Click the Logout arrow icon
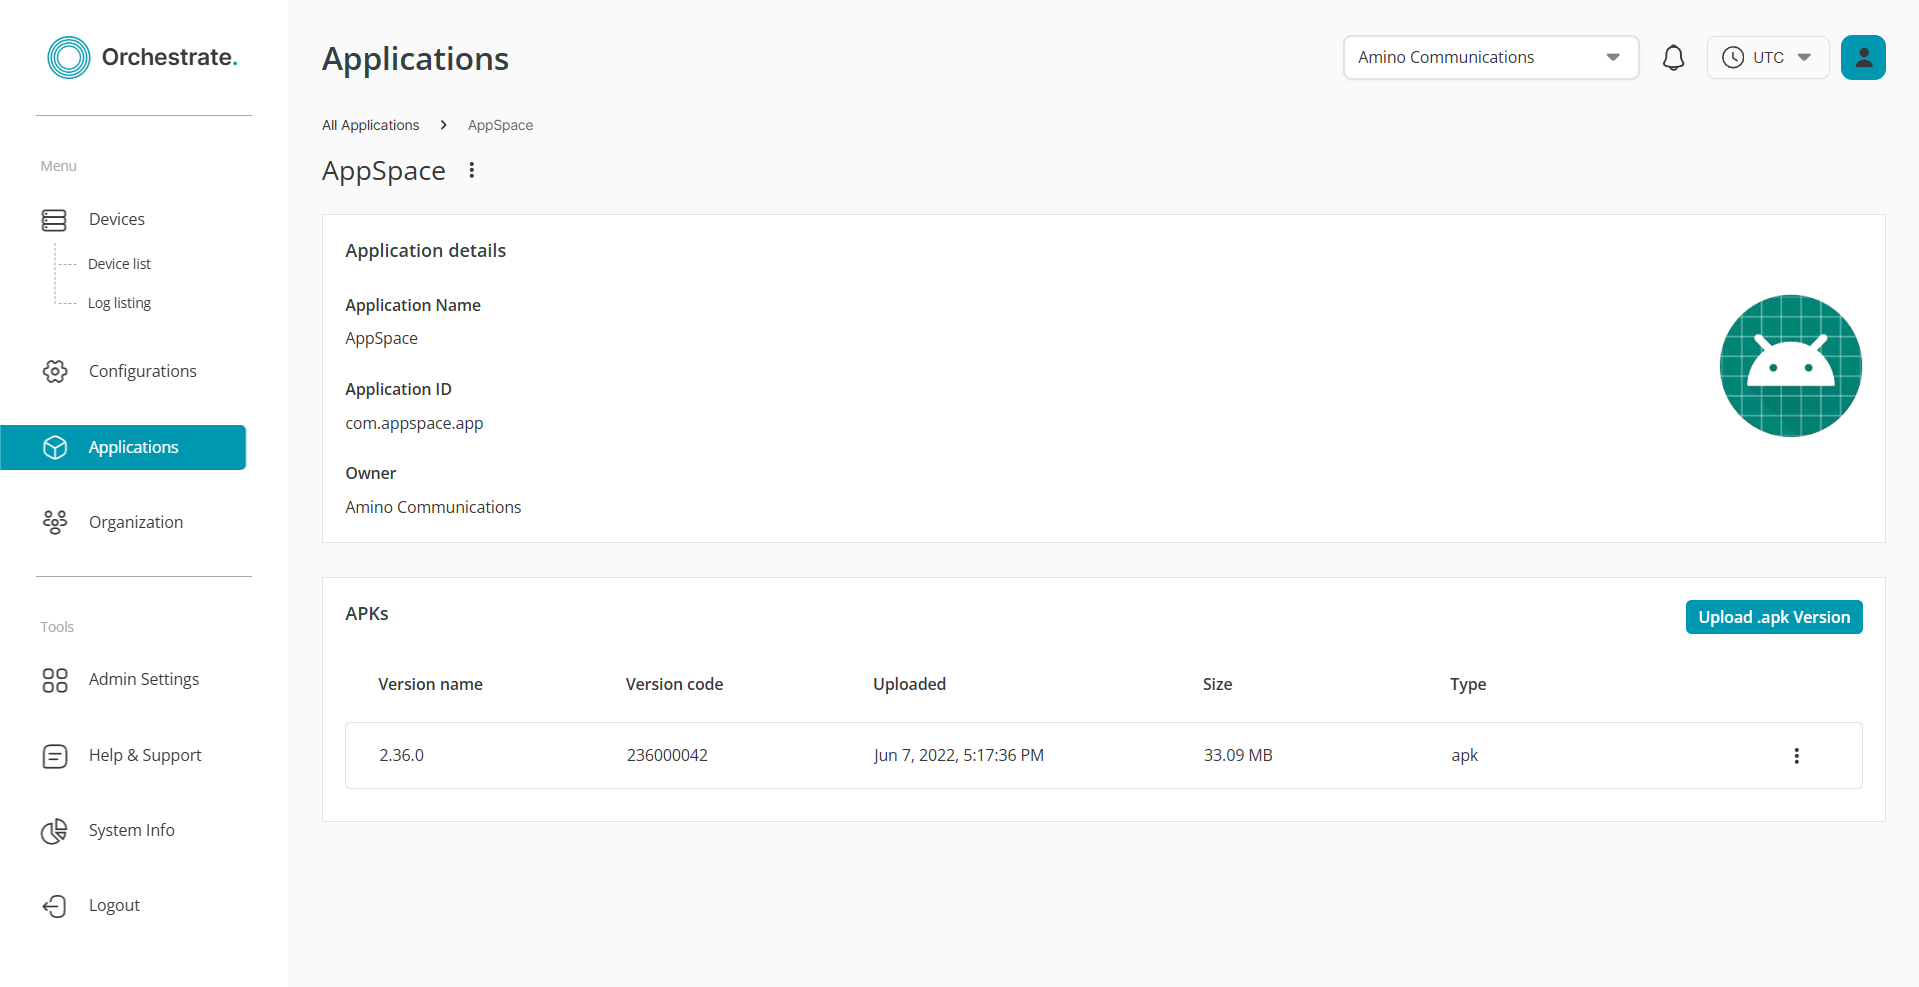This screenshot has height=987, width=1919. point(55,906)
